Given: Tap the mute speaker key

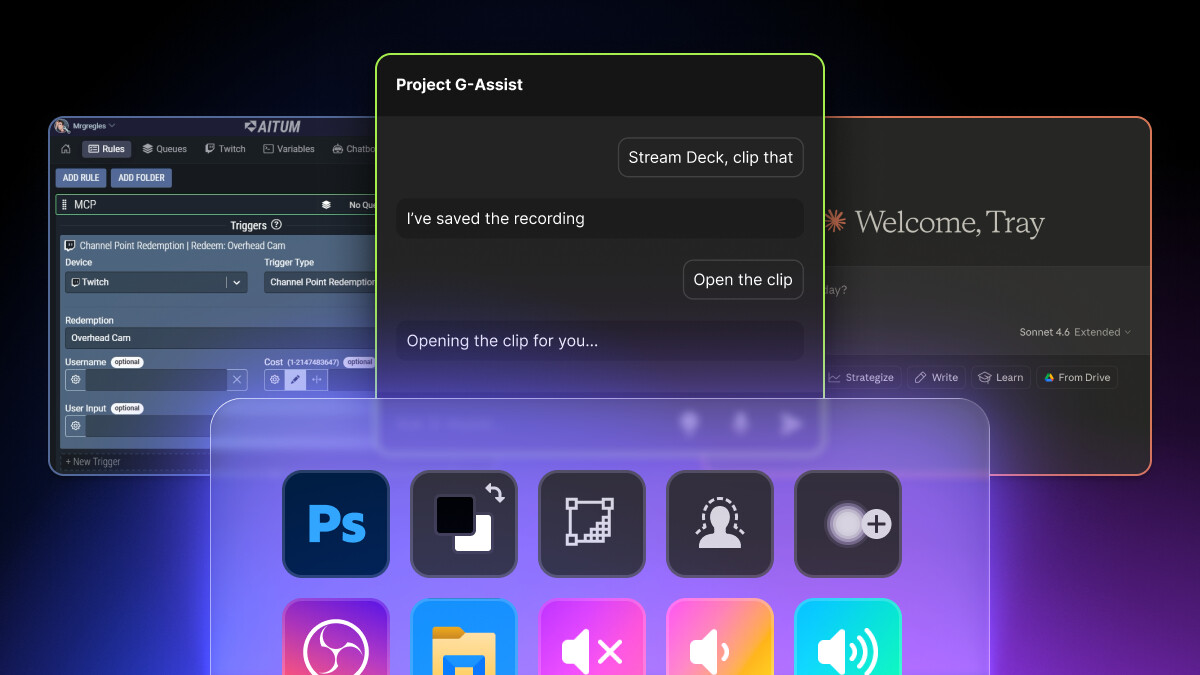Looking at the screenshot, I should pos(592,637).
